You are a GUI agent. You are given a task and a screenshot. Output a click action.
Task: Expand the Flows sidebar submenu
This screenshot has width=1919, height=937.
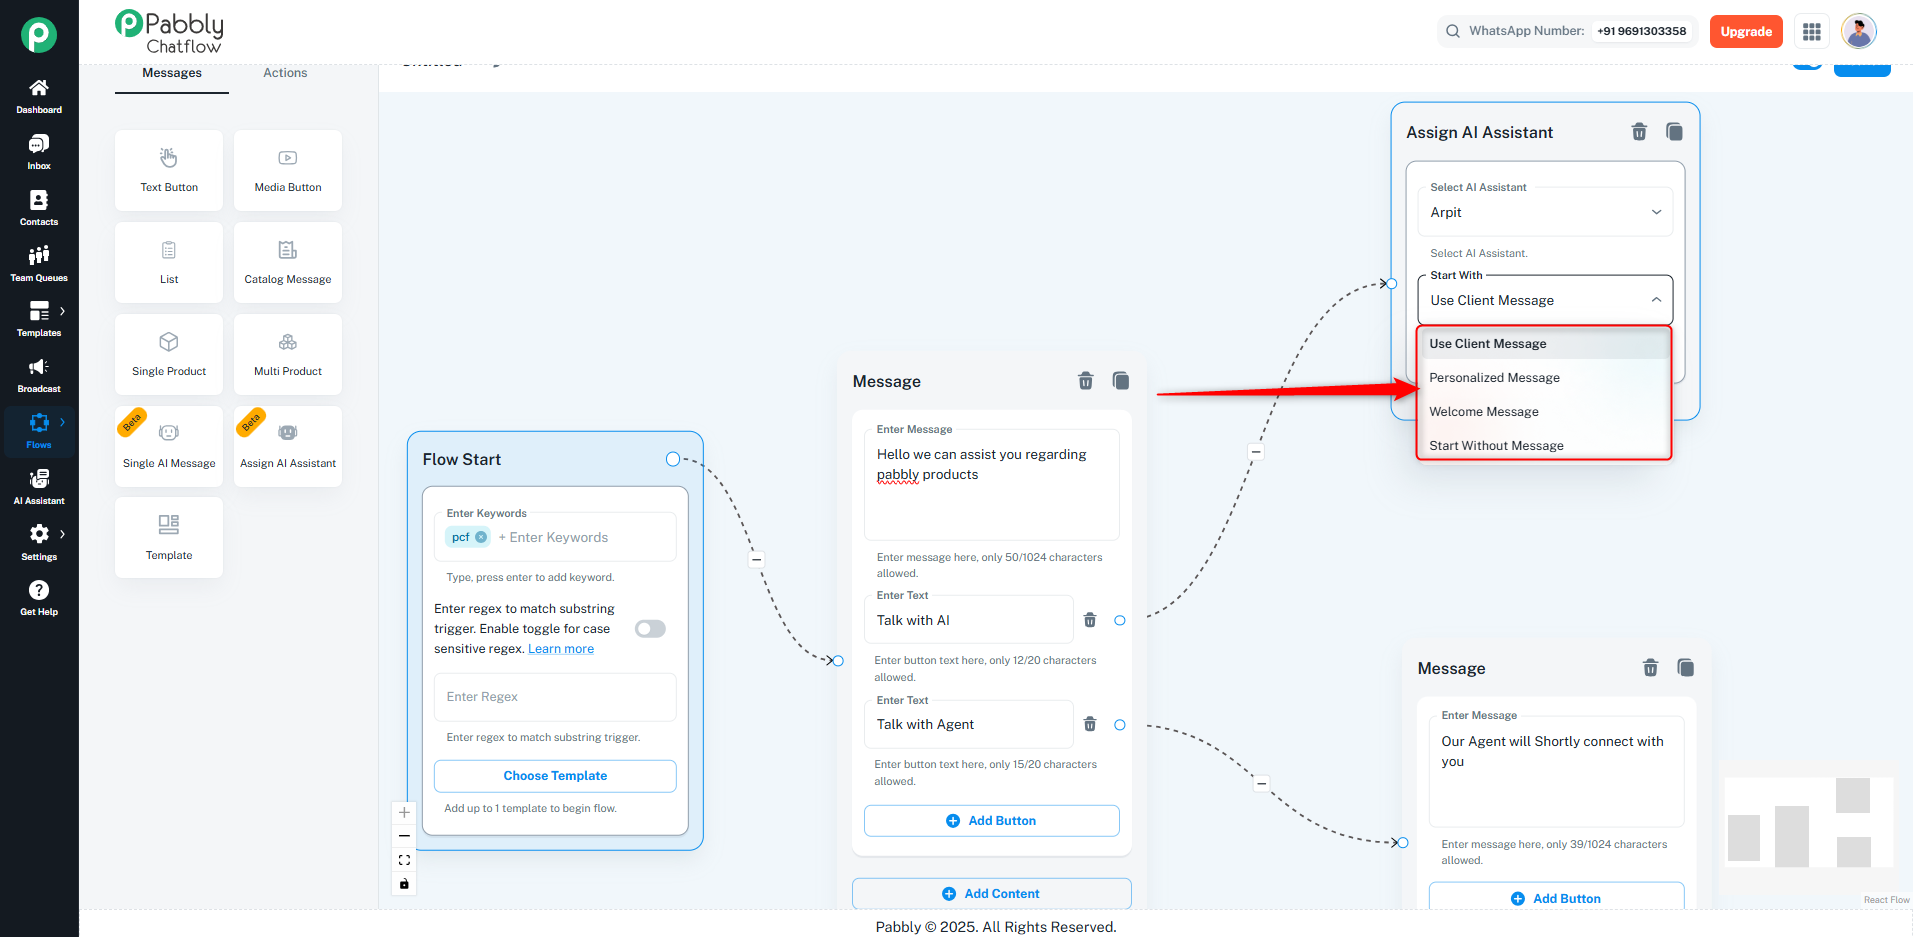tap(62, 422)
